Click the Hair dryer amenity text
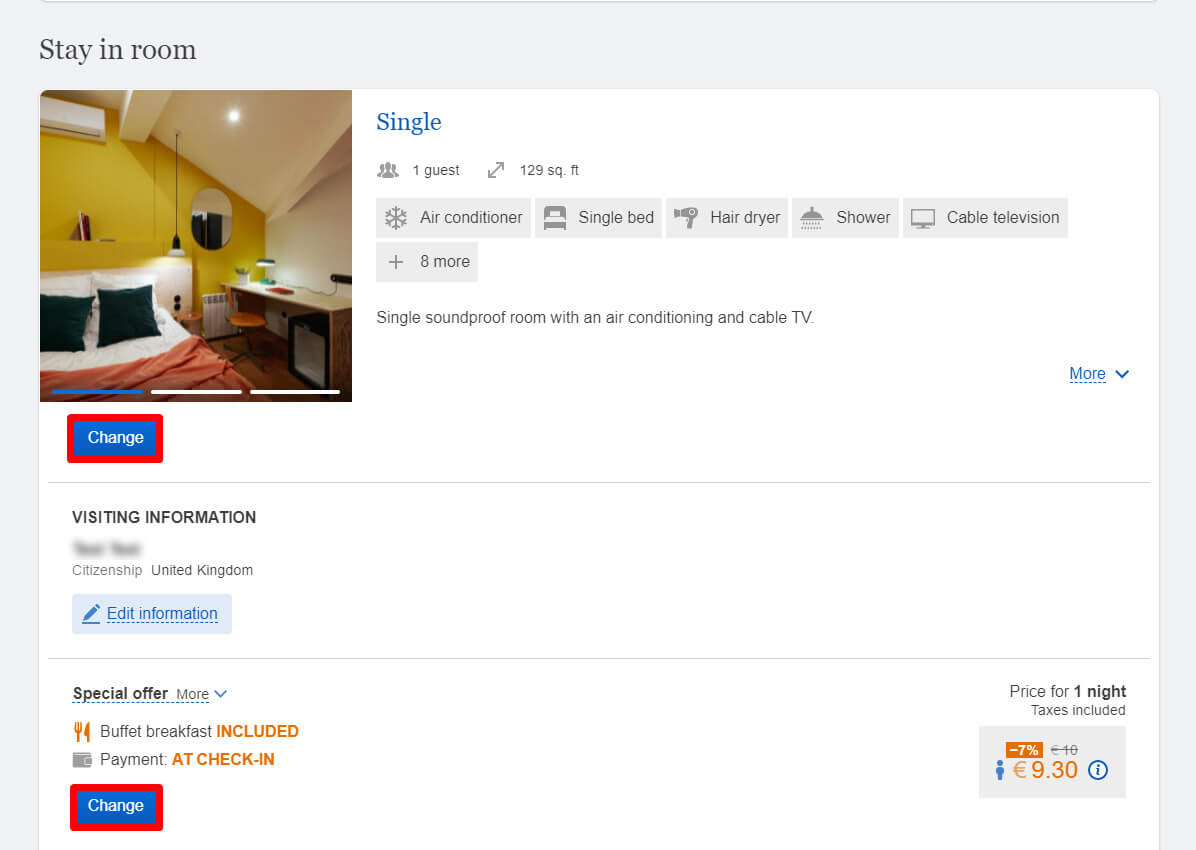The width and height of the screenshot is (1196, 850). point(745,218)
